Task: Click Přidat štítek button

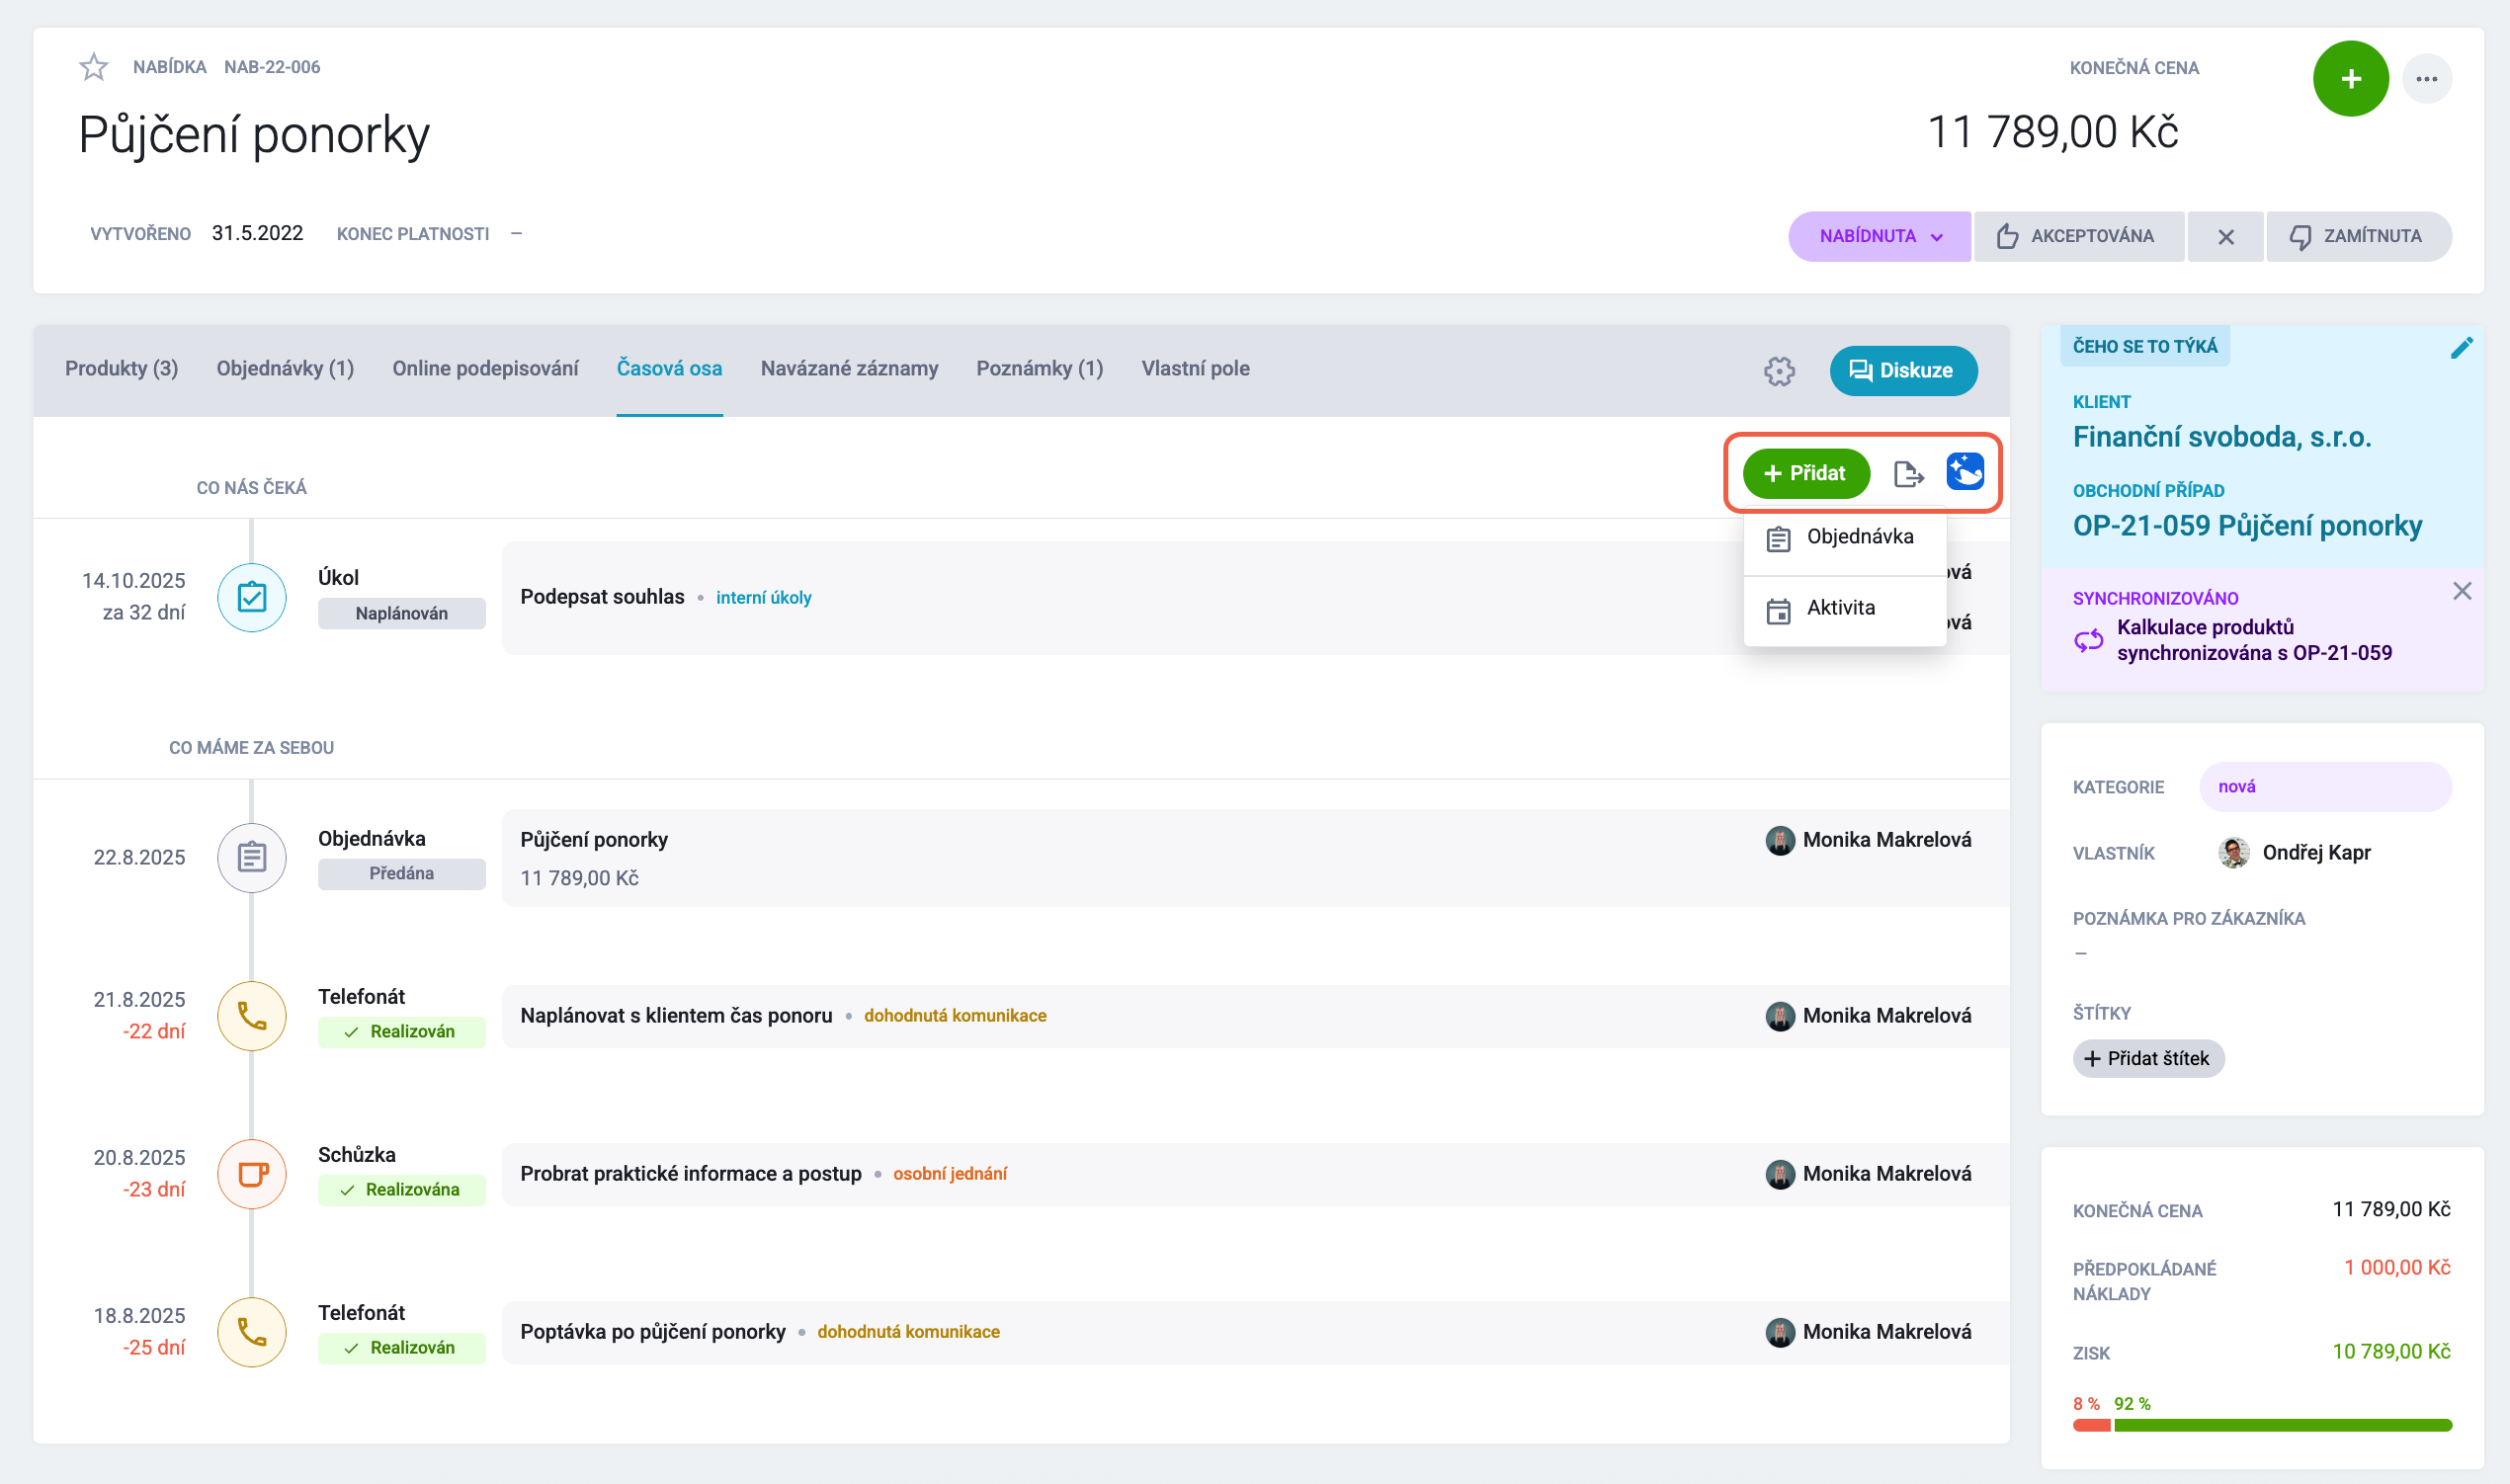Action: click(2147, 1058)
